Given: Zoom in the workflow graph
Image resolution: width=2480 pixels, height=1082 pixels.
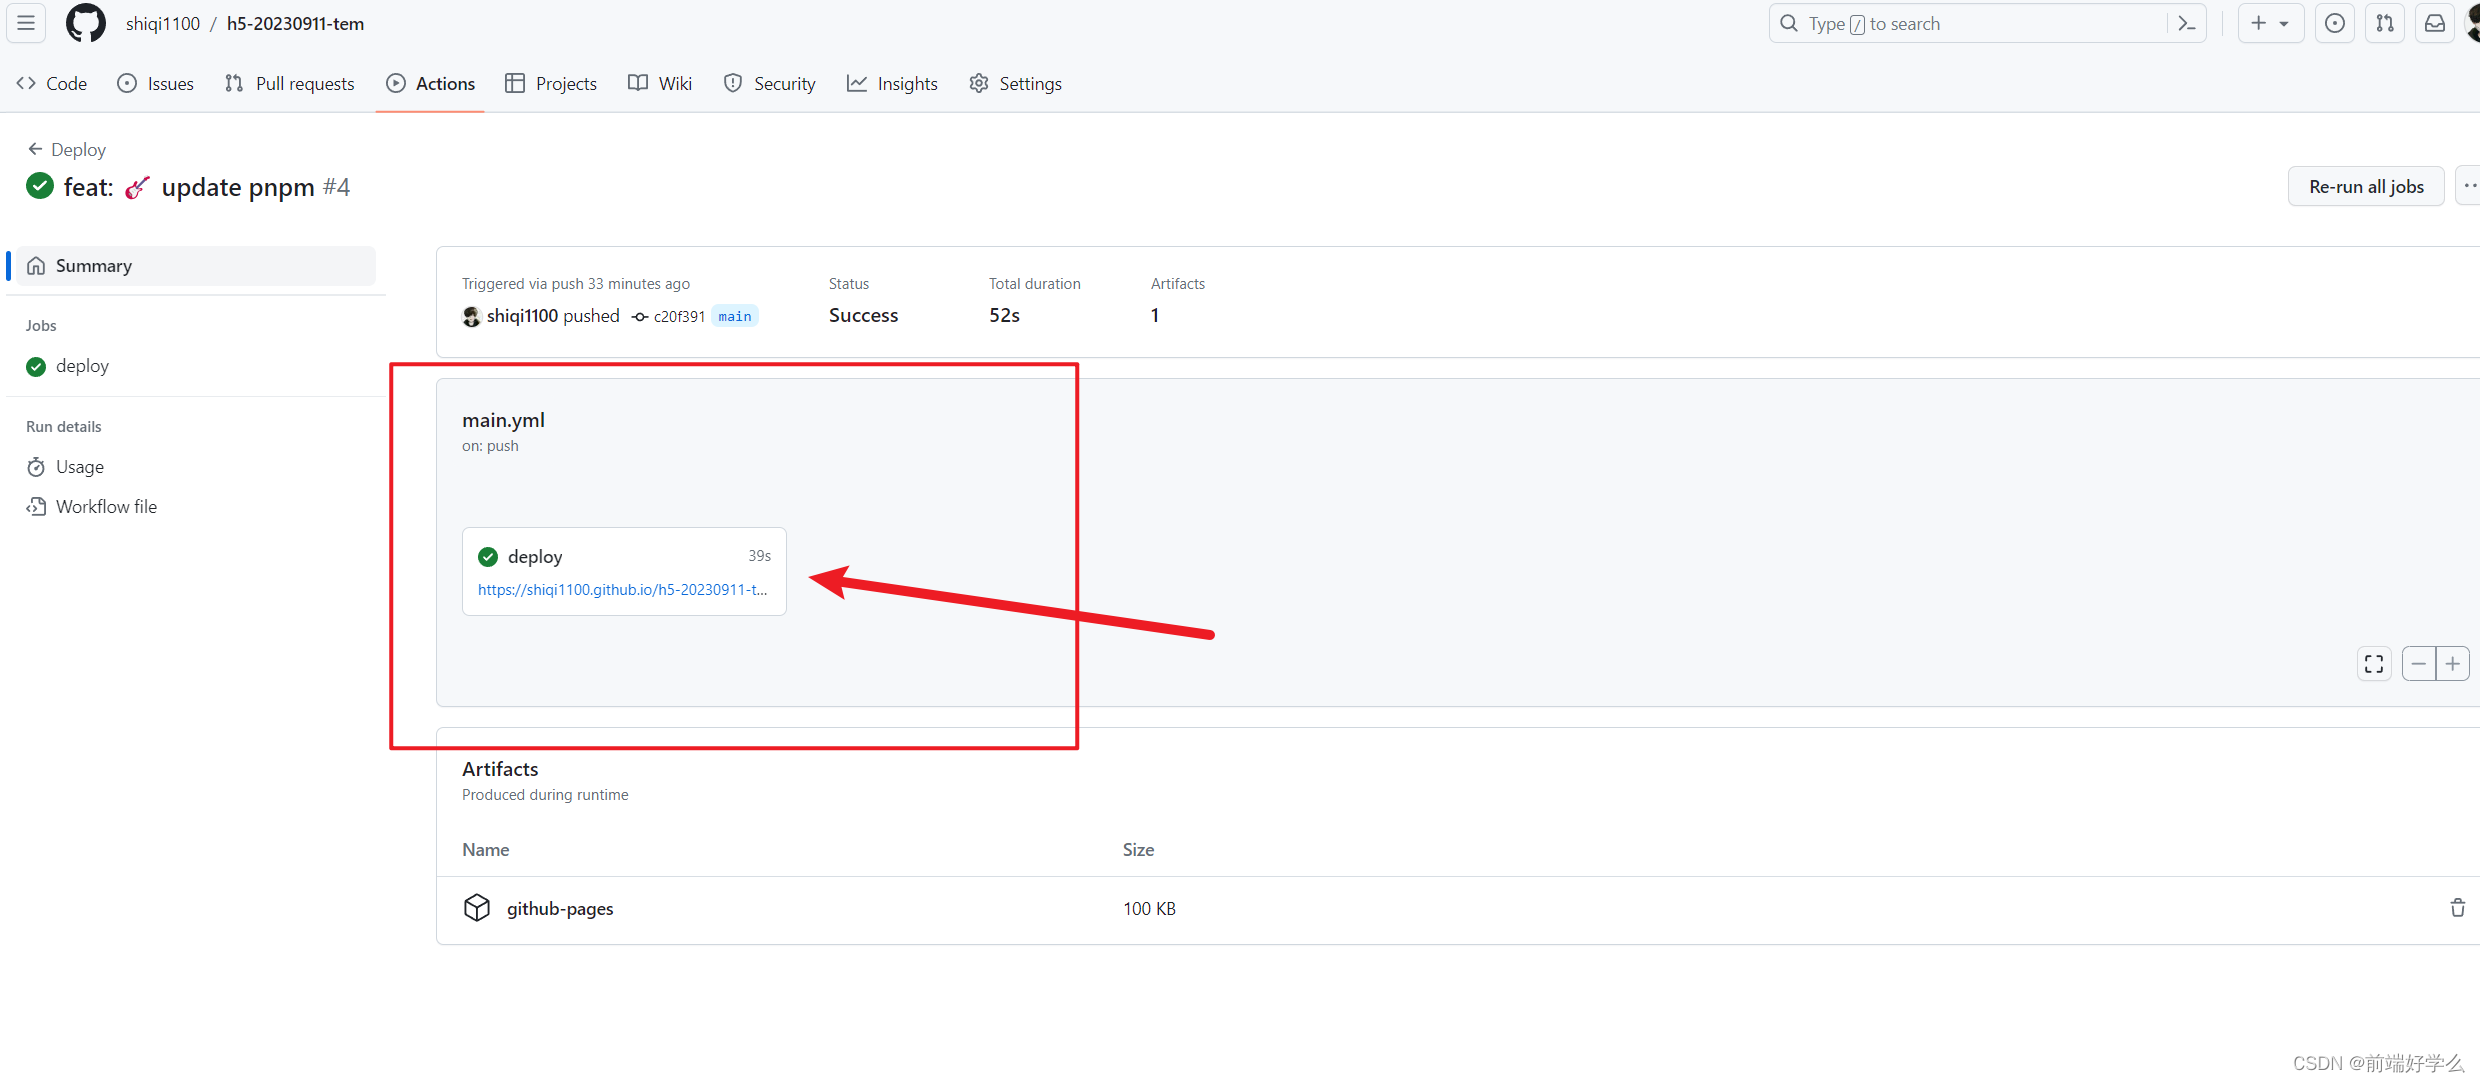Looking at the screenshot, I should (2453, 664).
